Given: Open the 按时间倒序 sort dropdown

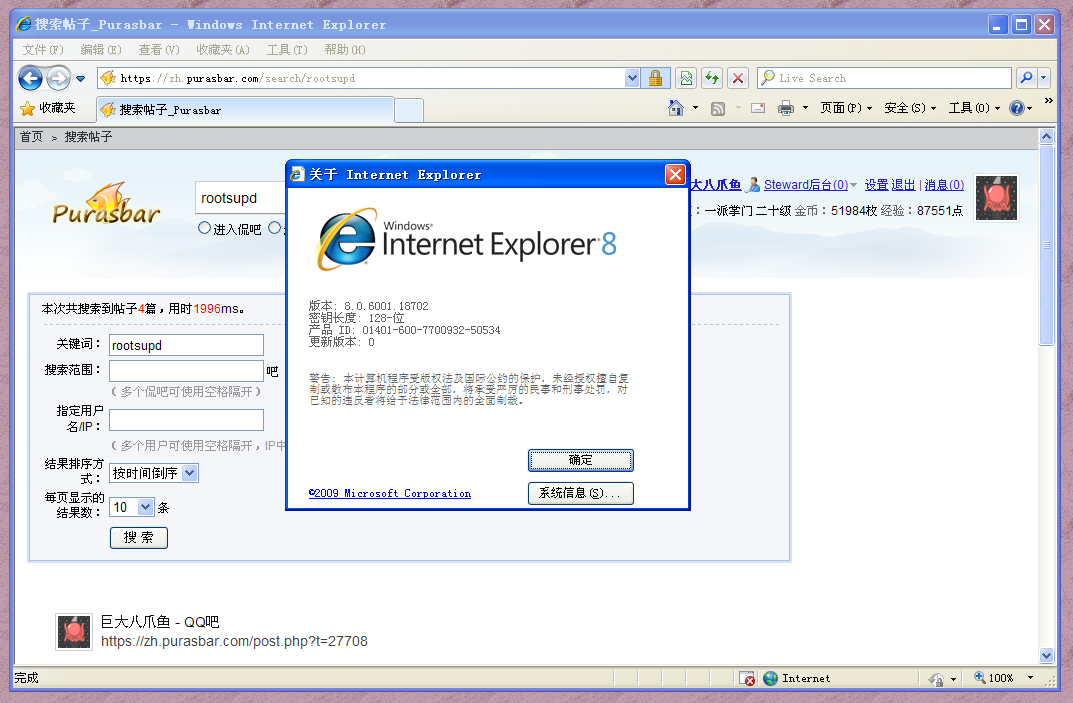Looking at the screenshot, I should (154, 473).
